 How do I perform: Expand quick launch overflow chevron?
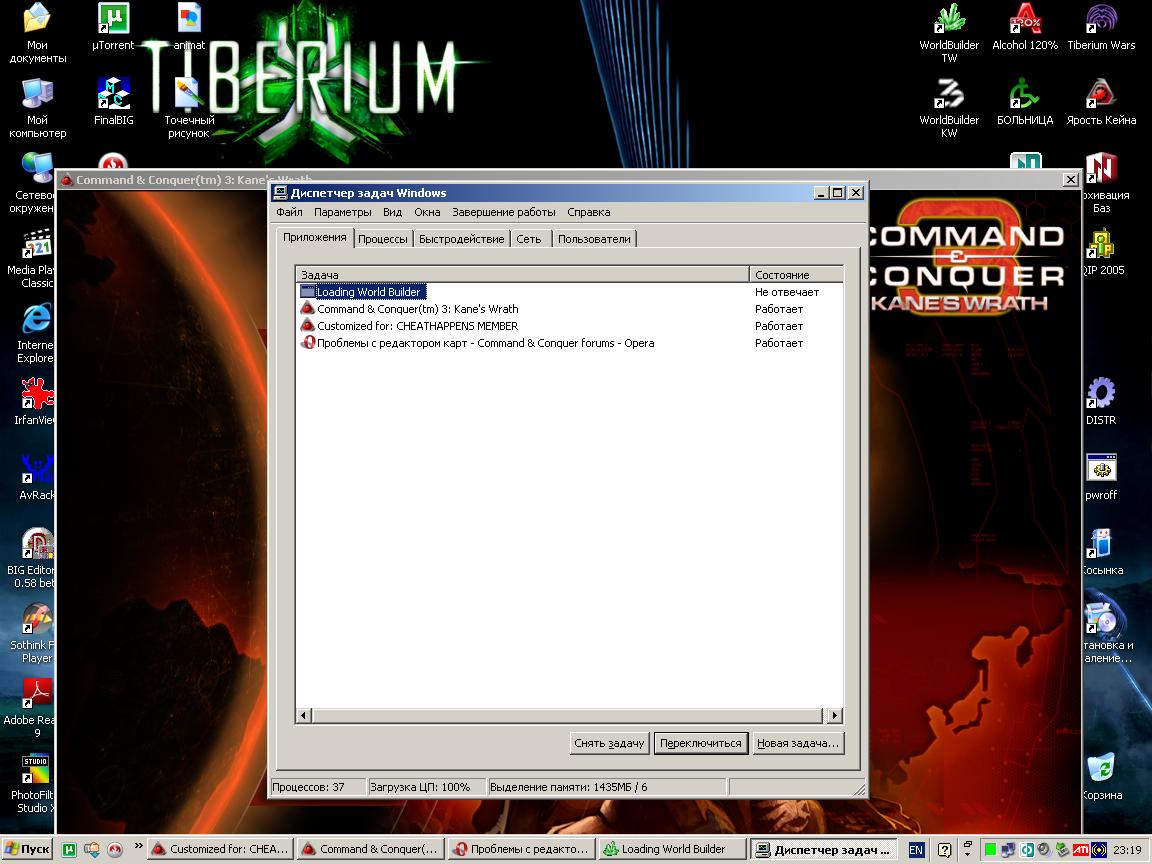point(138,846)
